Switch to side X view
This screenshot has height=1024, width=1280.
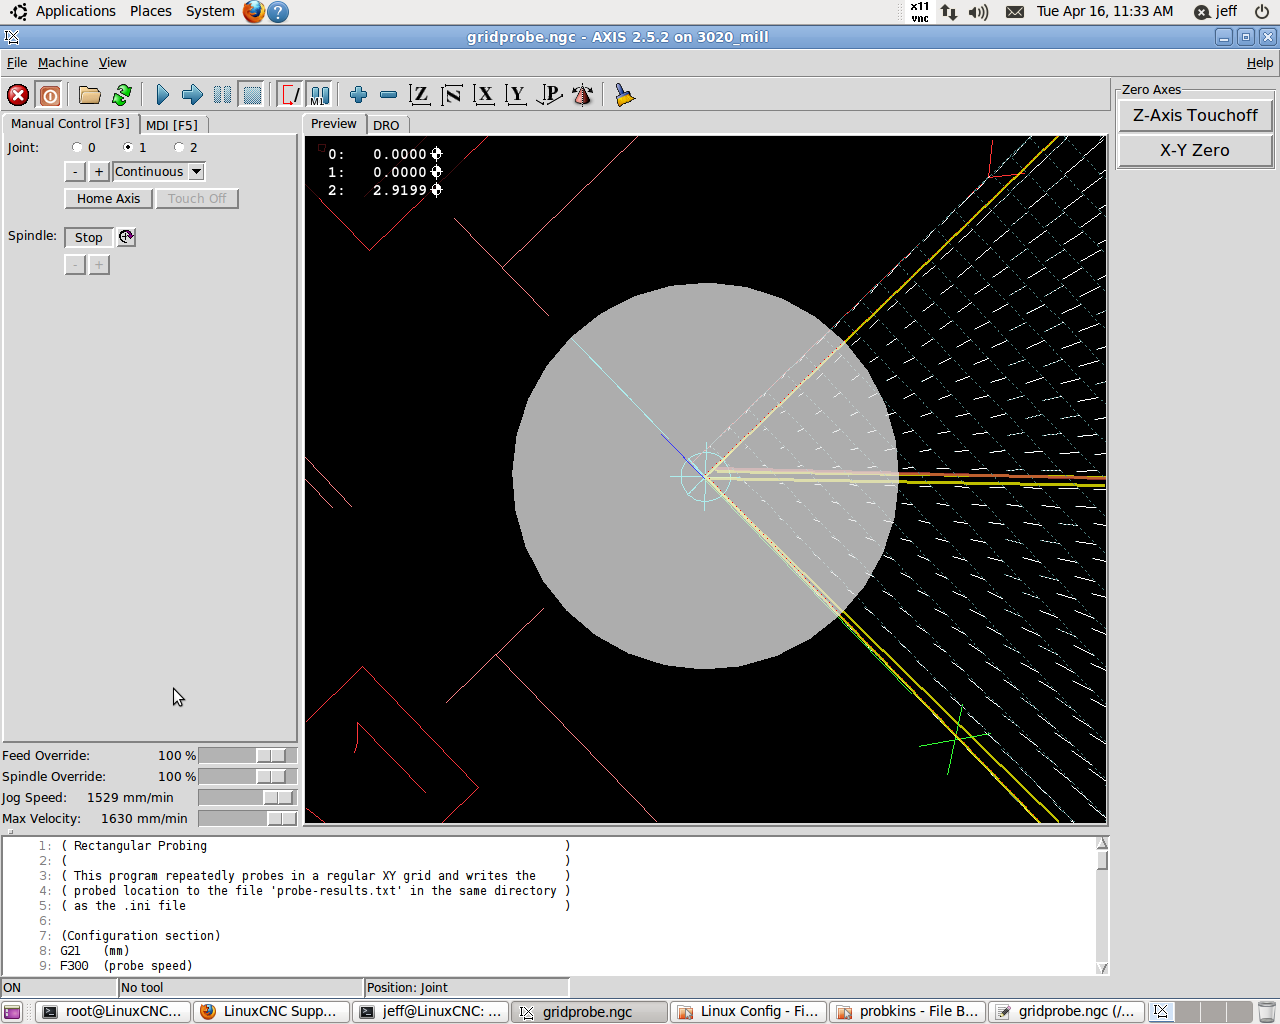(x=484, y=95)
